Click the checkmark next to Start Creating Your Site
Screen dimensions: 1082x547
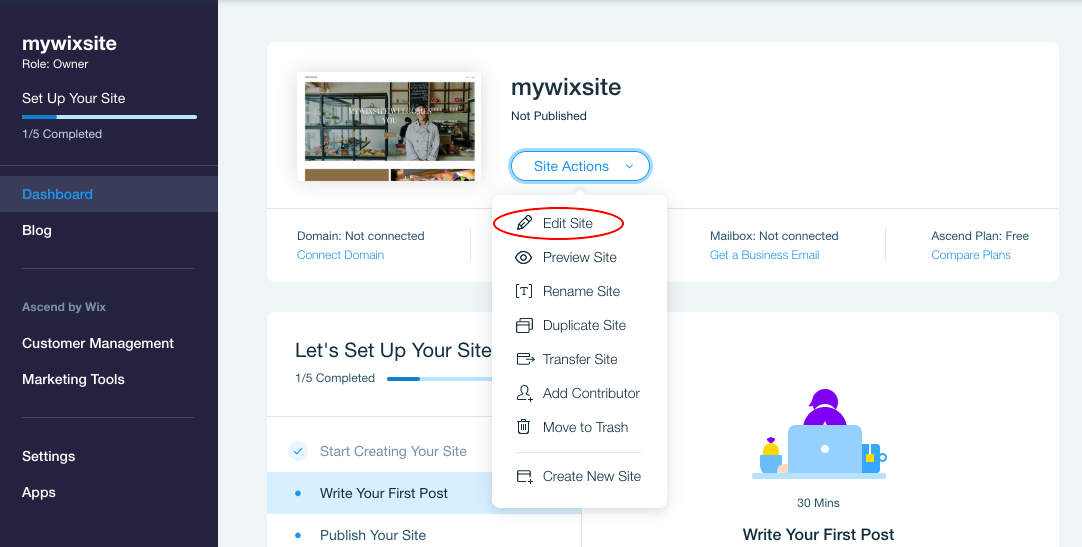(298, 451)
